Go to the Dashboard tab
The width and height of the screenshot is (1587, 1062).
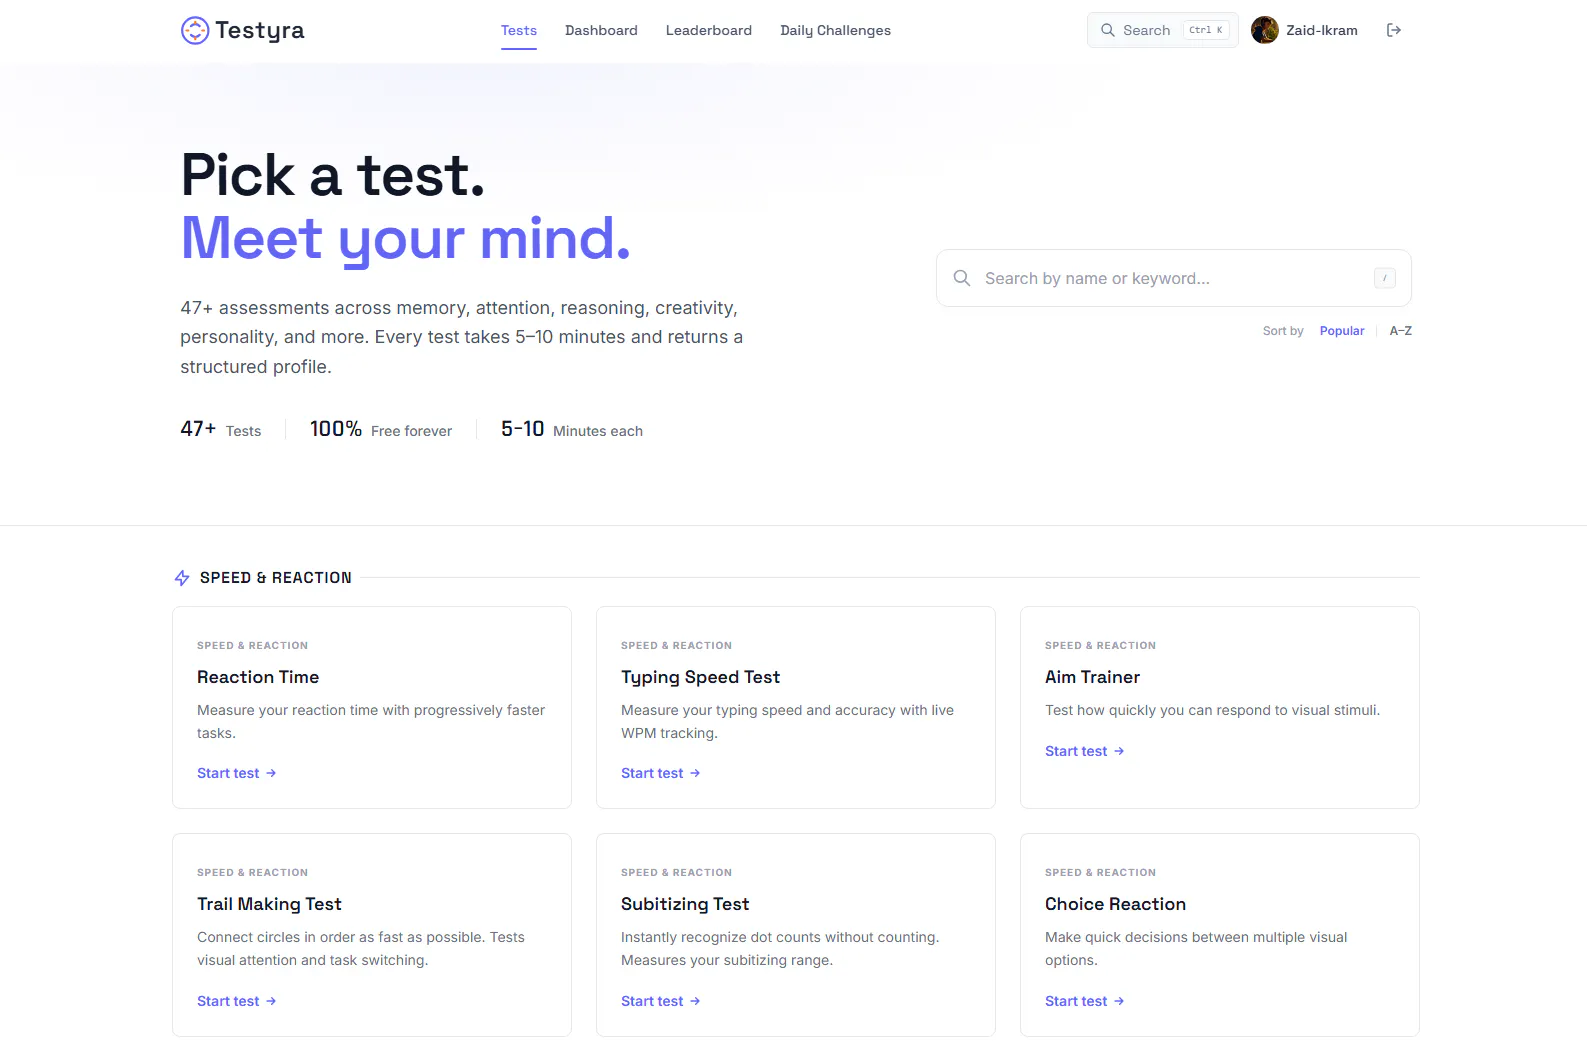tap(601, 30)
